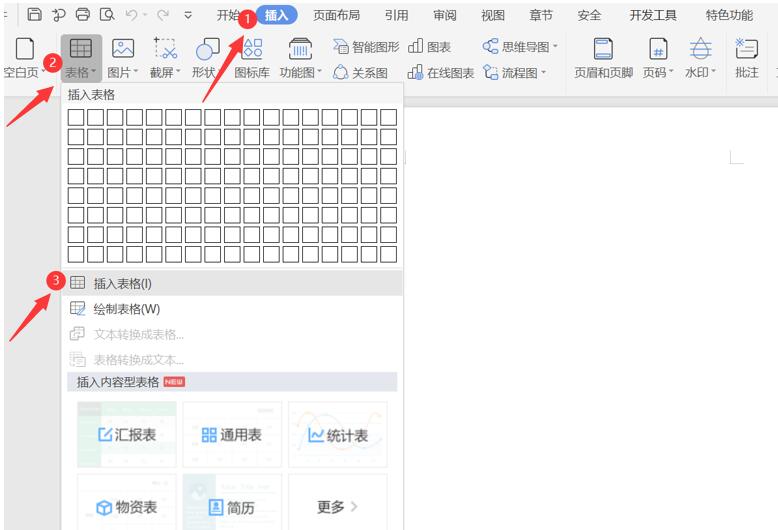Choose the 通用表 template thumbnail
Screen dimensions: 778x530
tap(232, 435)
